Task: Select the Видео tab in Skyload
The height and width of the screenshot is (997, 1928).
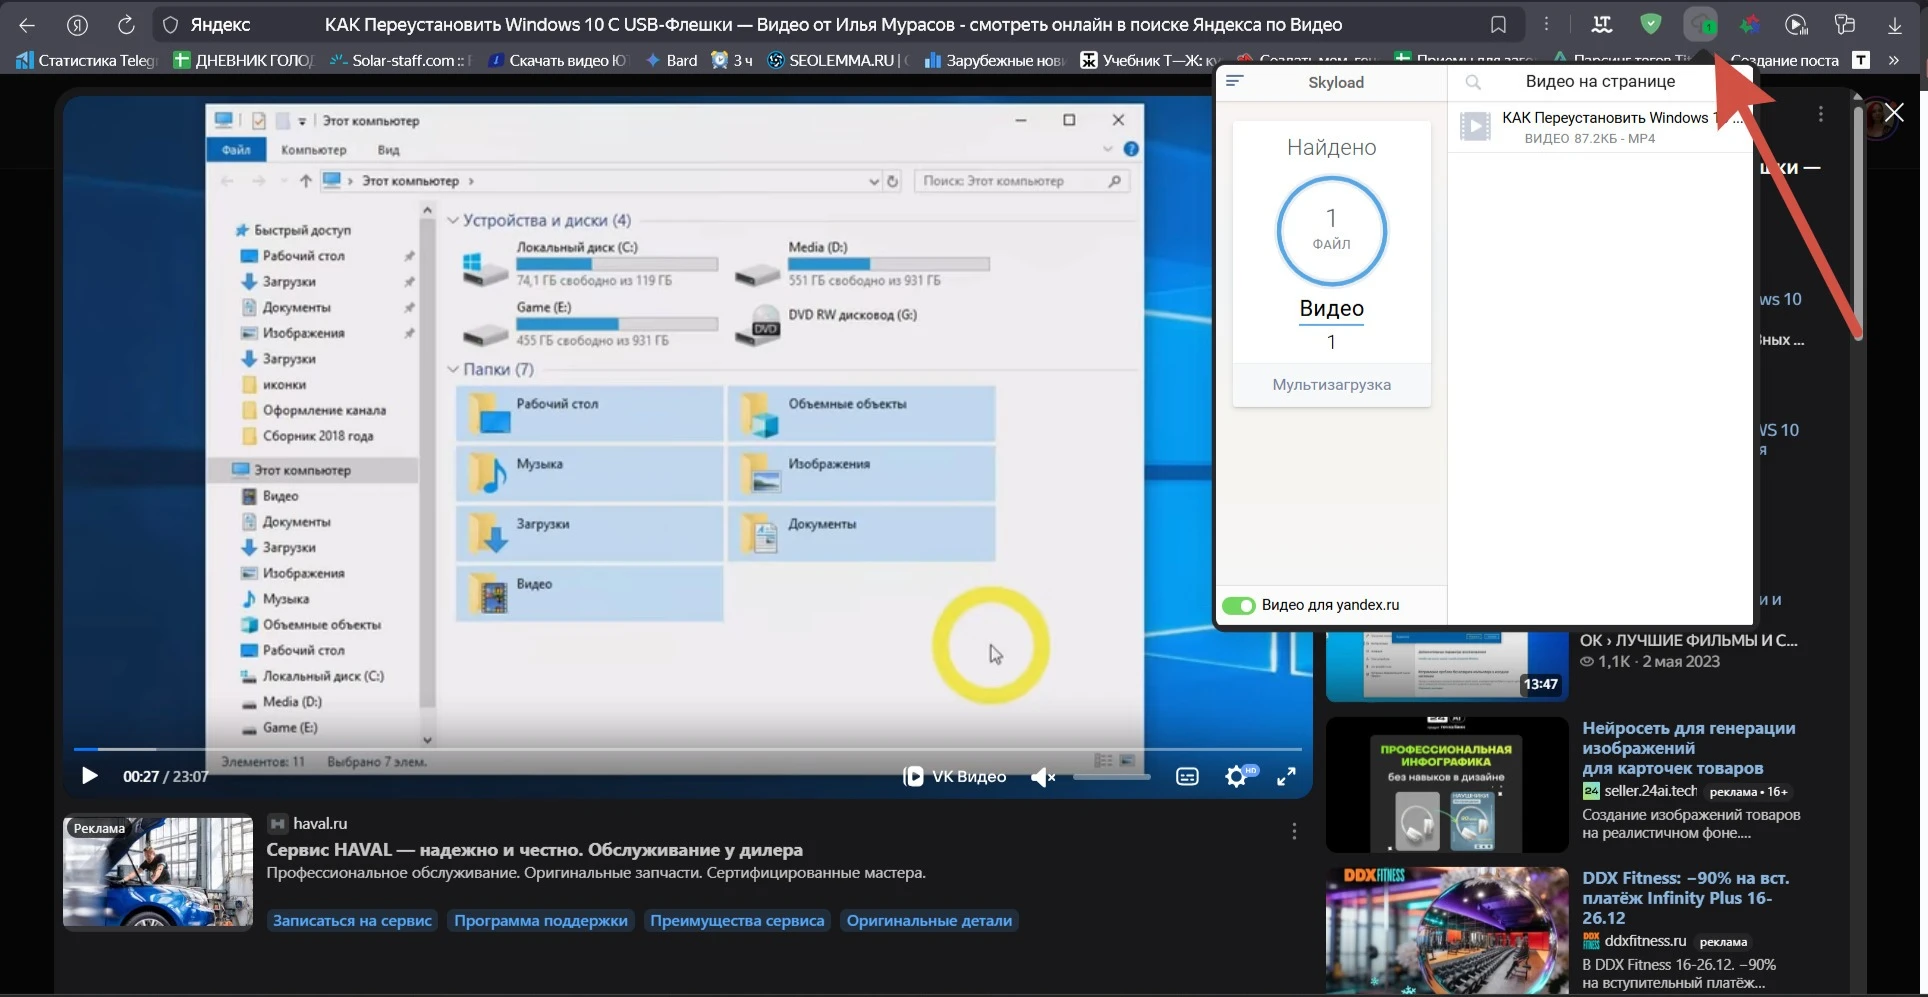Action: [x=1331, y=309]
